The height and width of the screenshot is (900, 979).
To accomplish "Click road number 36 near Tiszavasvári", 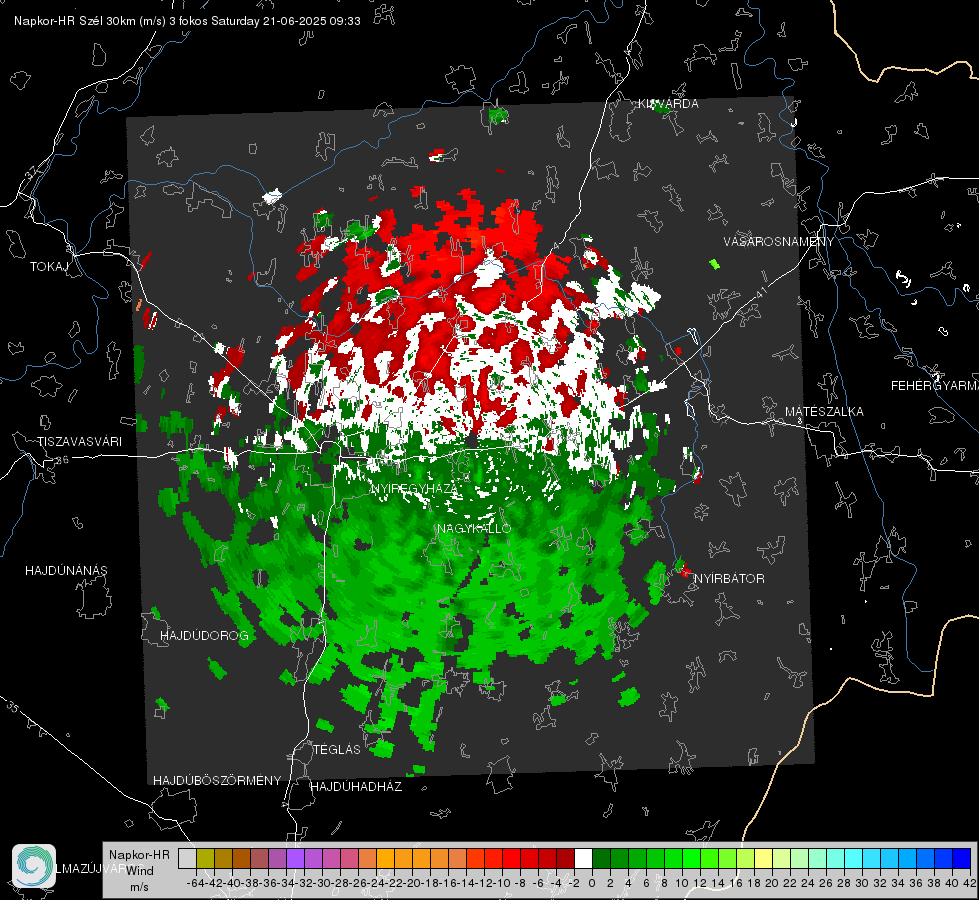I will 62,460.
